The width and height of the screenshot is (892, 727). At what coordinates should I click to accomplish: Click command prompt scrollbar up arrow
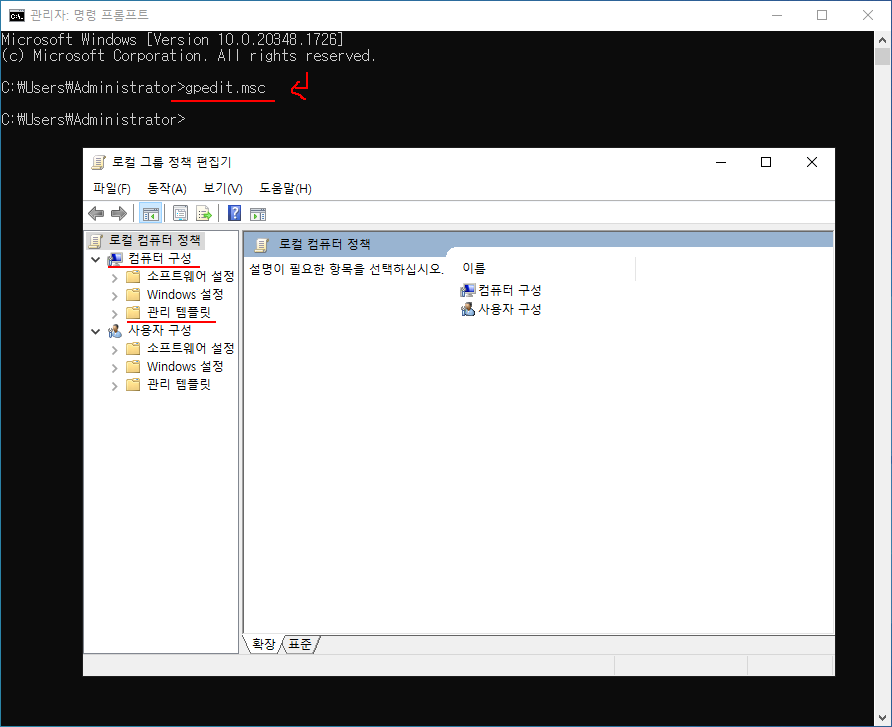882,40
